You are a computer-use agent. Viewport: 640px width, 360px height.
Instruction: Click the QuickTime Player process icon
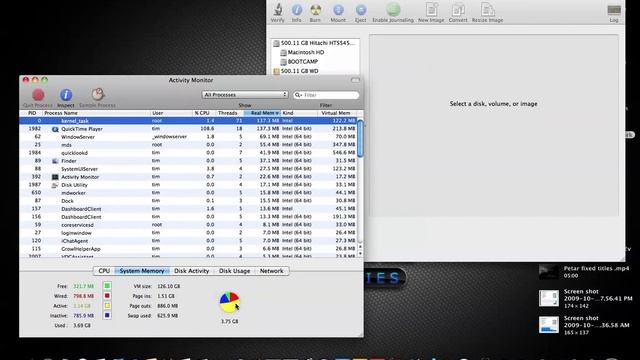click(55, 129)
